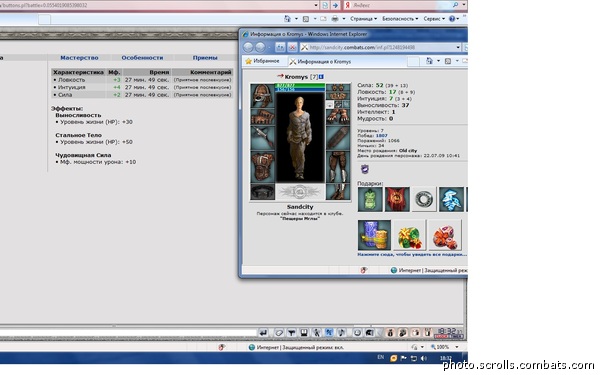Click the floppy disk save icon

(304, 333)
